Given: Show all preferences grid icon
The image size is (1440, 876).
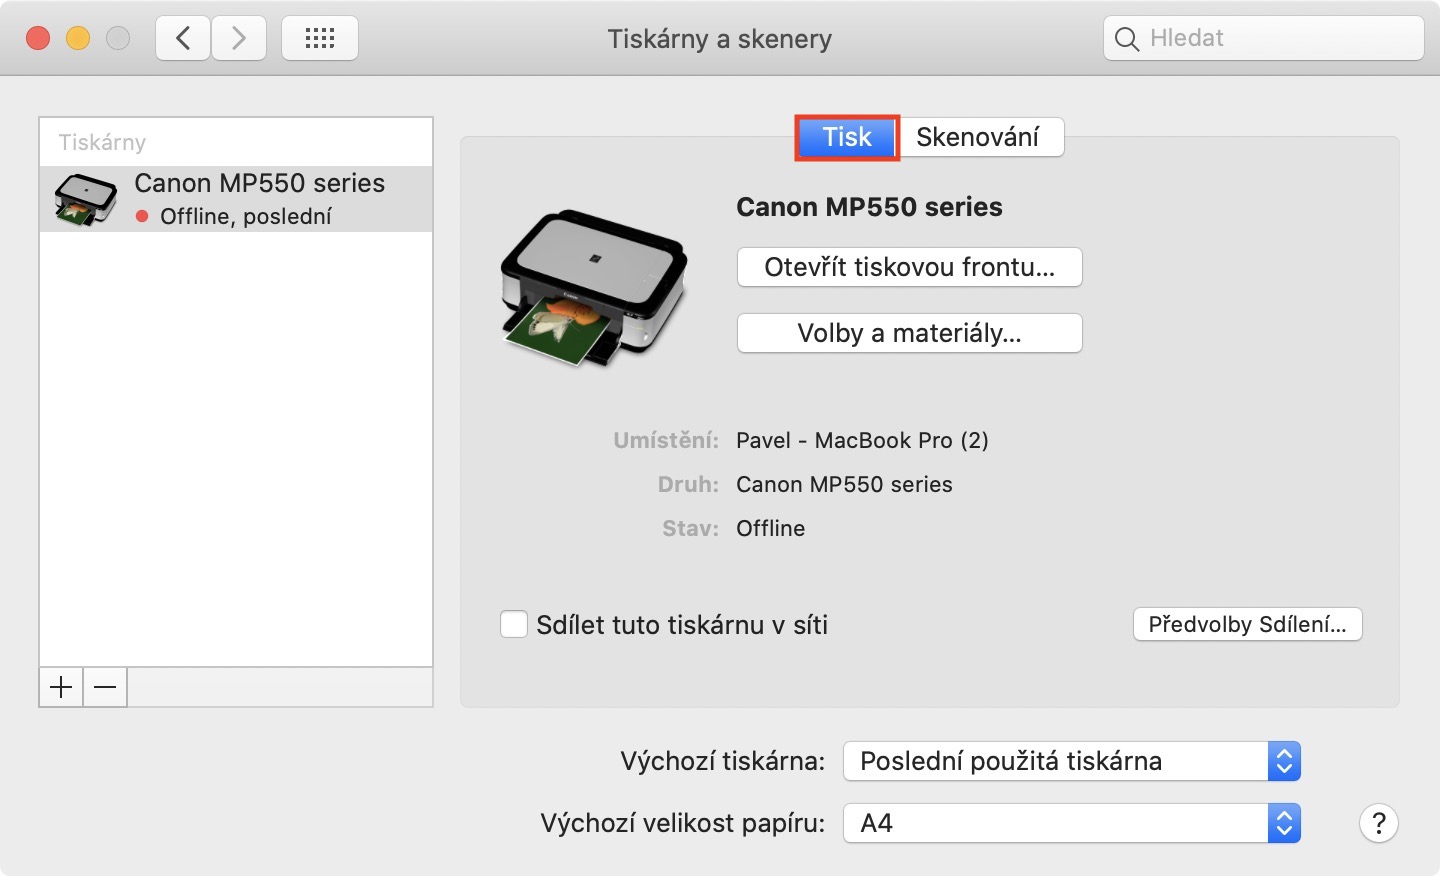Looking at the screenshot, I should pos(319,39).
